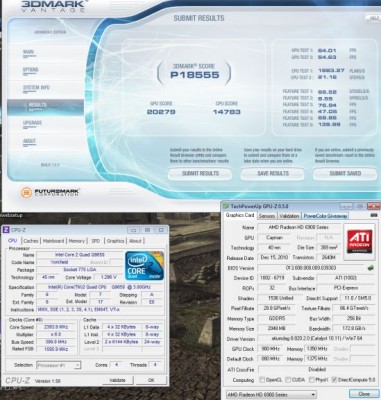381x400 pixels.
Task: Click the GPU score value 20279
Action: click(x=161, y=112)
